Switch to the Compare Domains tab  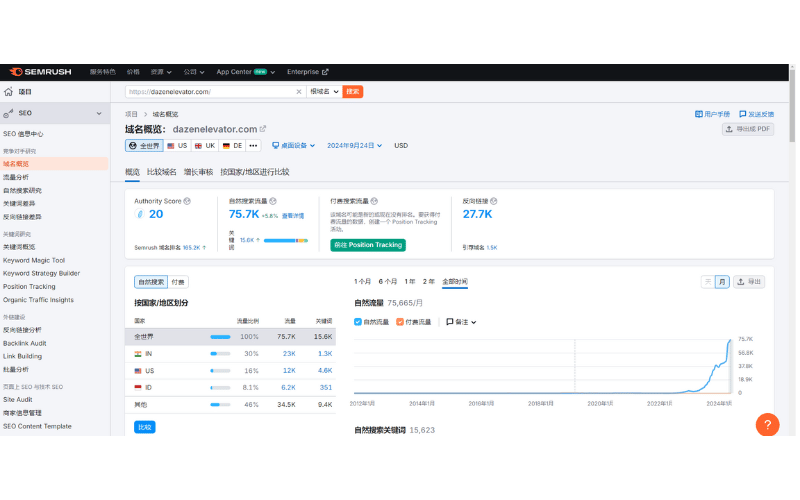coord(162,172)
